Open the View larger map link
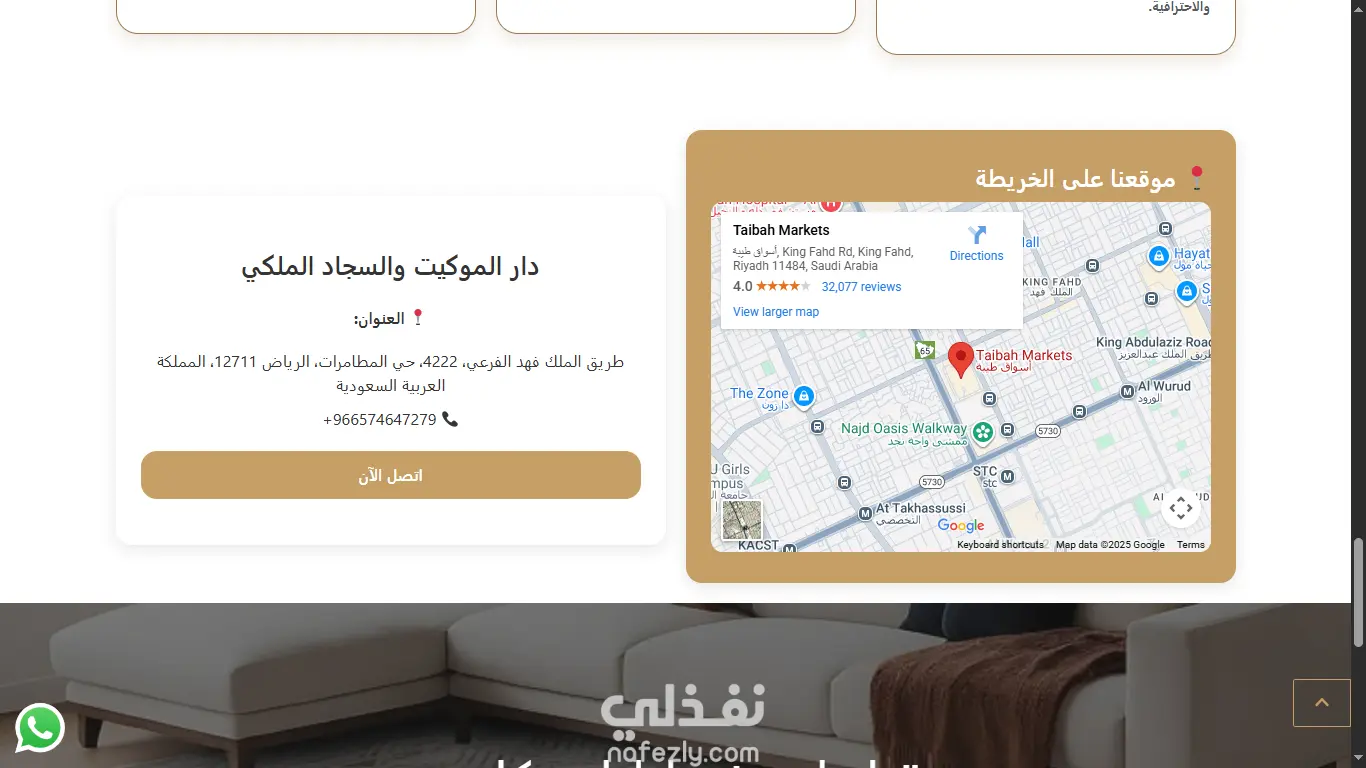The width and height of the screenshot is (1366, 768). pyautogui.click(x=776, y=312)
